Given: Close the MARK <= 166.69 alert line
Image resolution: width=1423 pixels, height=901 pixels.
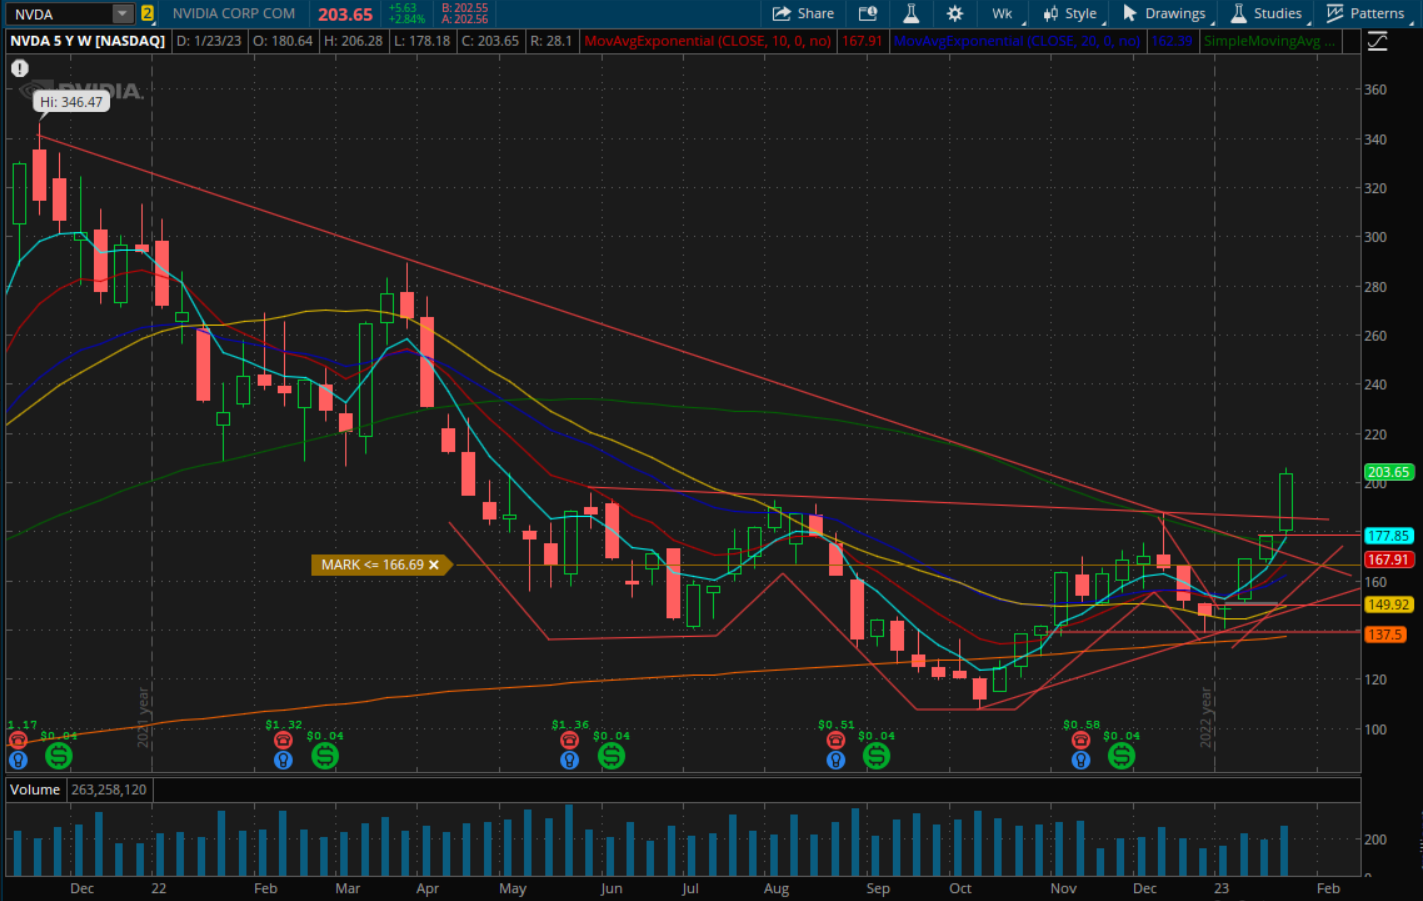Looking at the screenshot, I should click(434, 565).
